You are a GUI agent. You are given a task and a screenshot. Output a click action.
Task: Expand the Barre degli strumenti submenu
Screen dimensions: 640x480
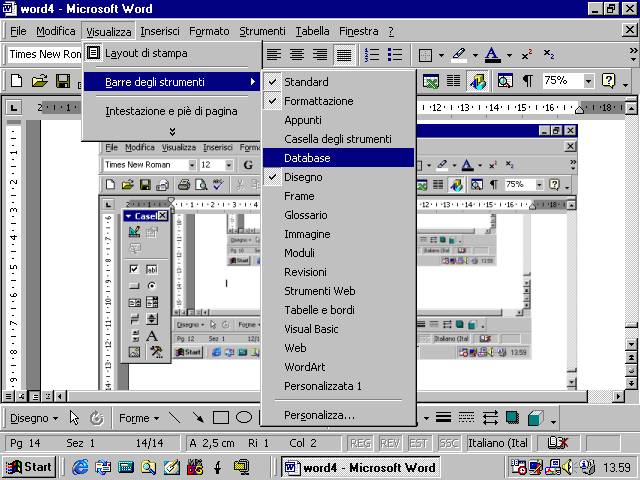(x=172, y=82)
